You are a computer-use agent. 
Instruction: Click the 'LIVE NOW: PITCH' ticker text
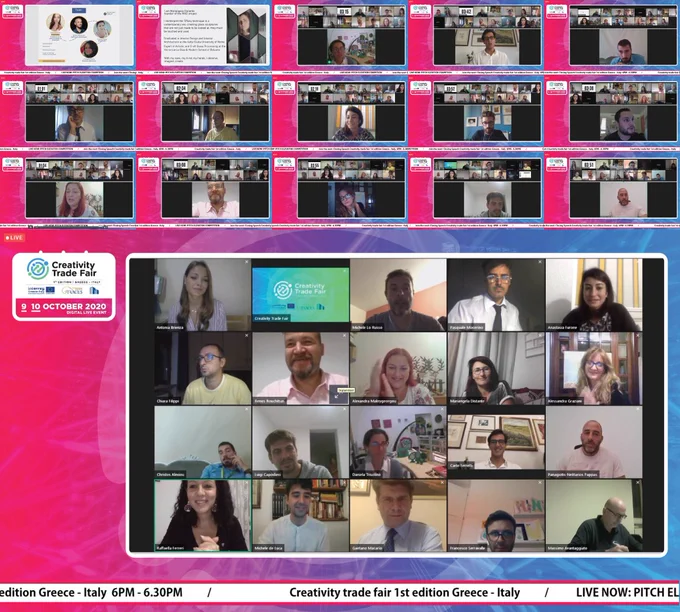[x=620, y=592]
